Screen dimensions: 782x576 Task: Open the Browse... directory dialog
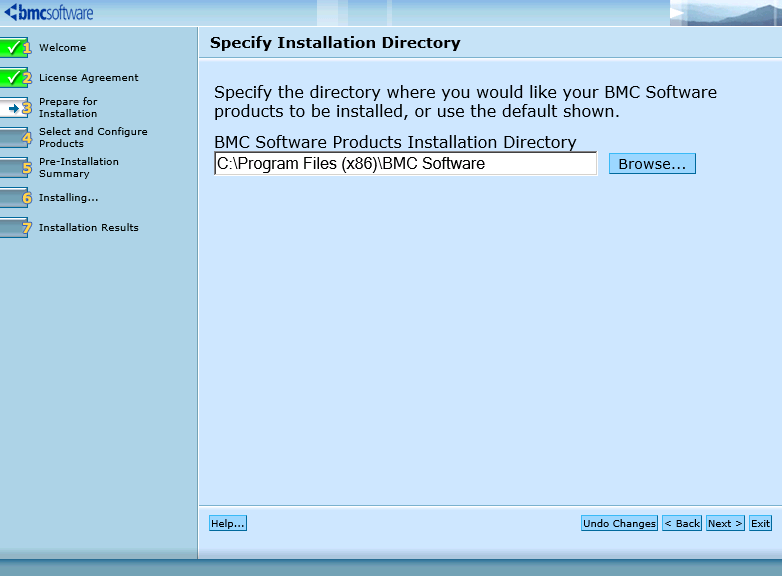[x=652, y=164]
